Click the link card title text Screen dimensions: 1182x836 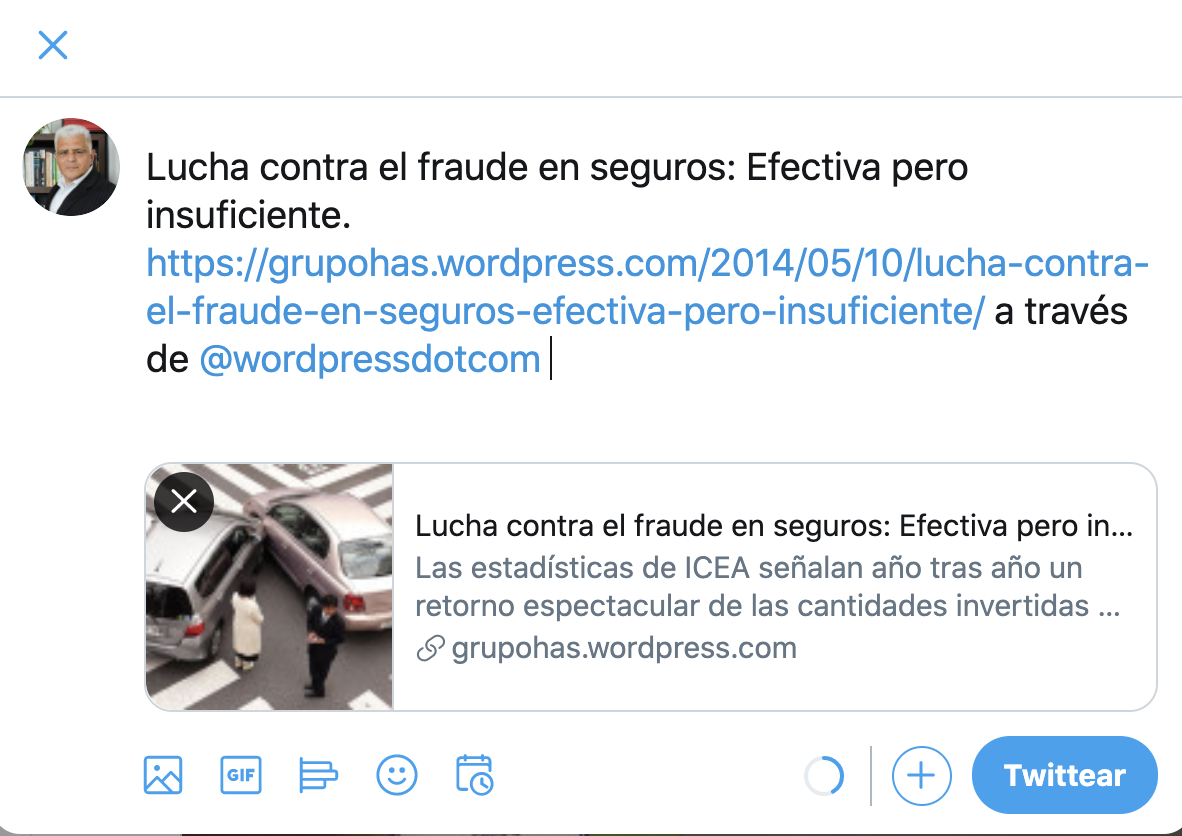click(x=773, y=526)
